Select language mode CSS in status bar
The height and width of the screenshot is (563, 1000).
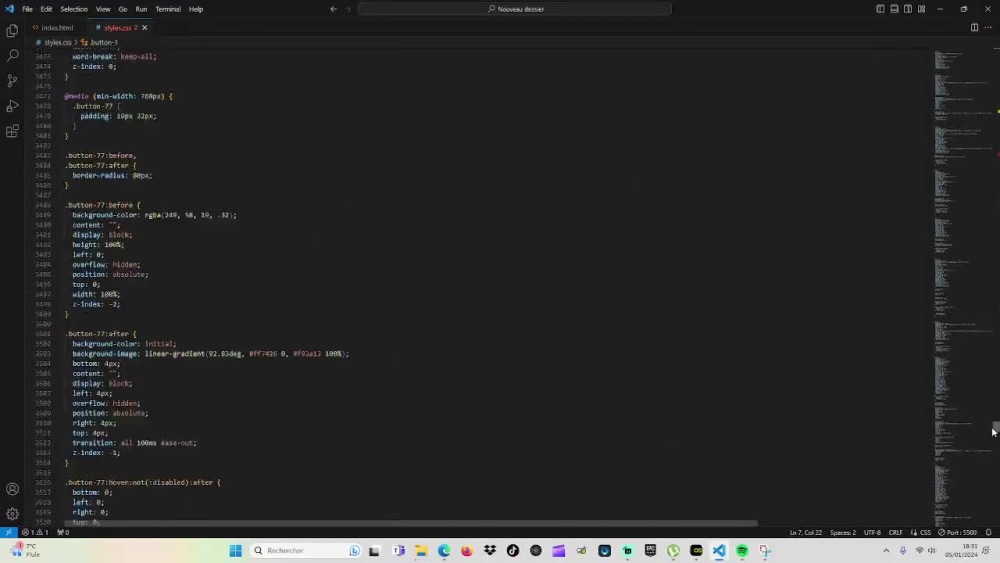click(925, 532)
